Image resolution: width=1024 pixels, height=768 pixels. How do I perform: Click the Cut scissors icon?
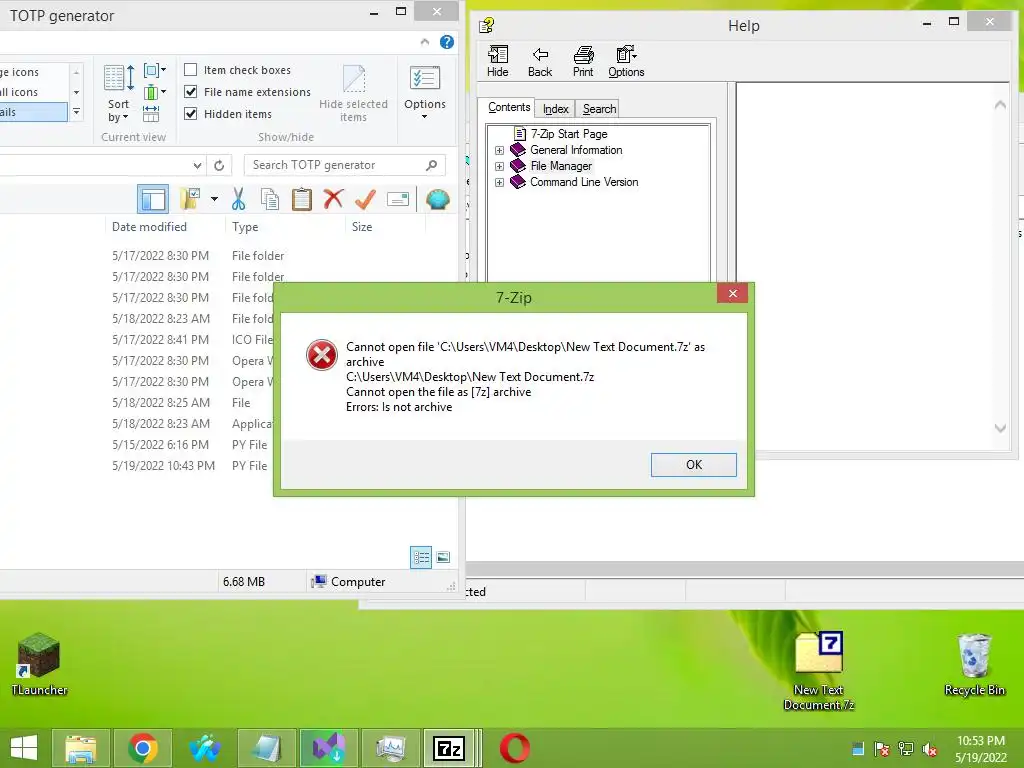pyautogui.click(x=238, y=199)
